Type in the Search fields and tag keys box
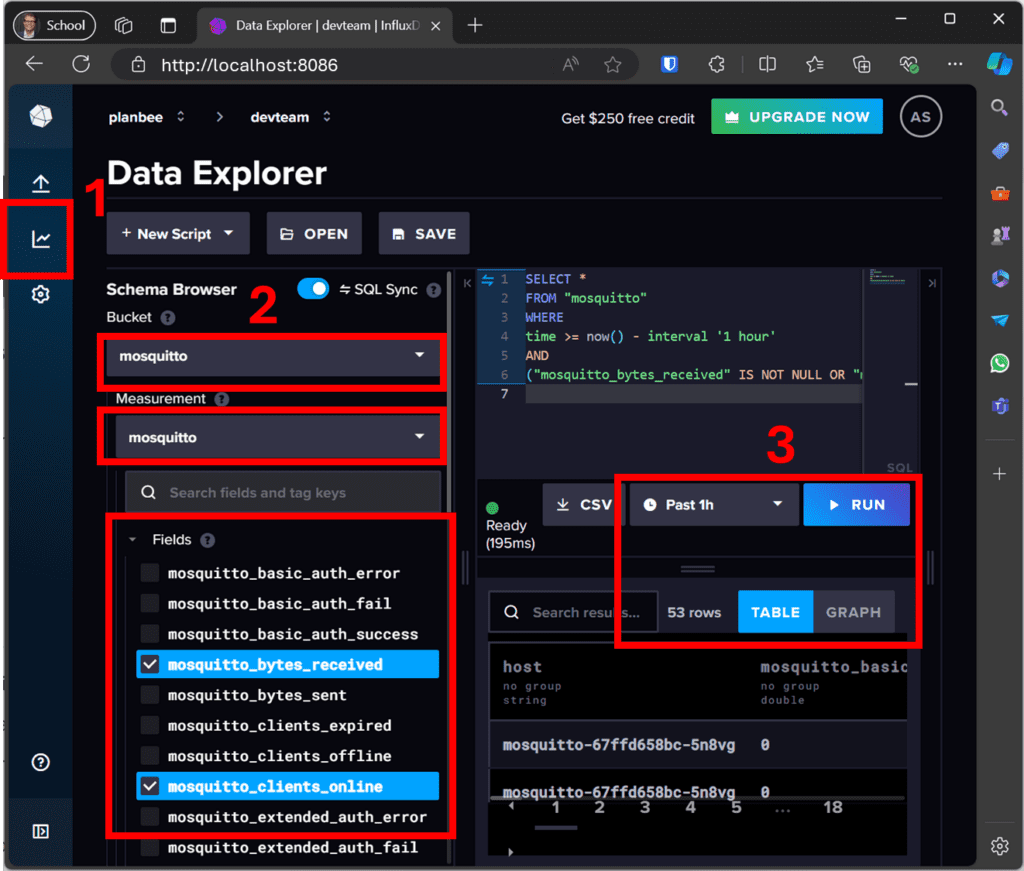 click(x=283, y=492)
